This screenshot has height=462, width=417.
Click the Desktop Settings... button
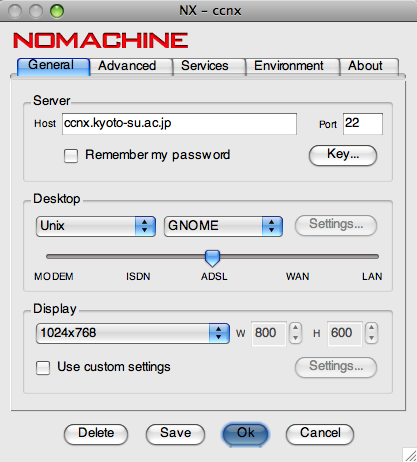pos(336,225)
